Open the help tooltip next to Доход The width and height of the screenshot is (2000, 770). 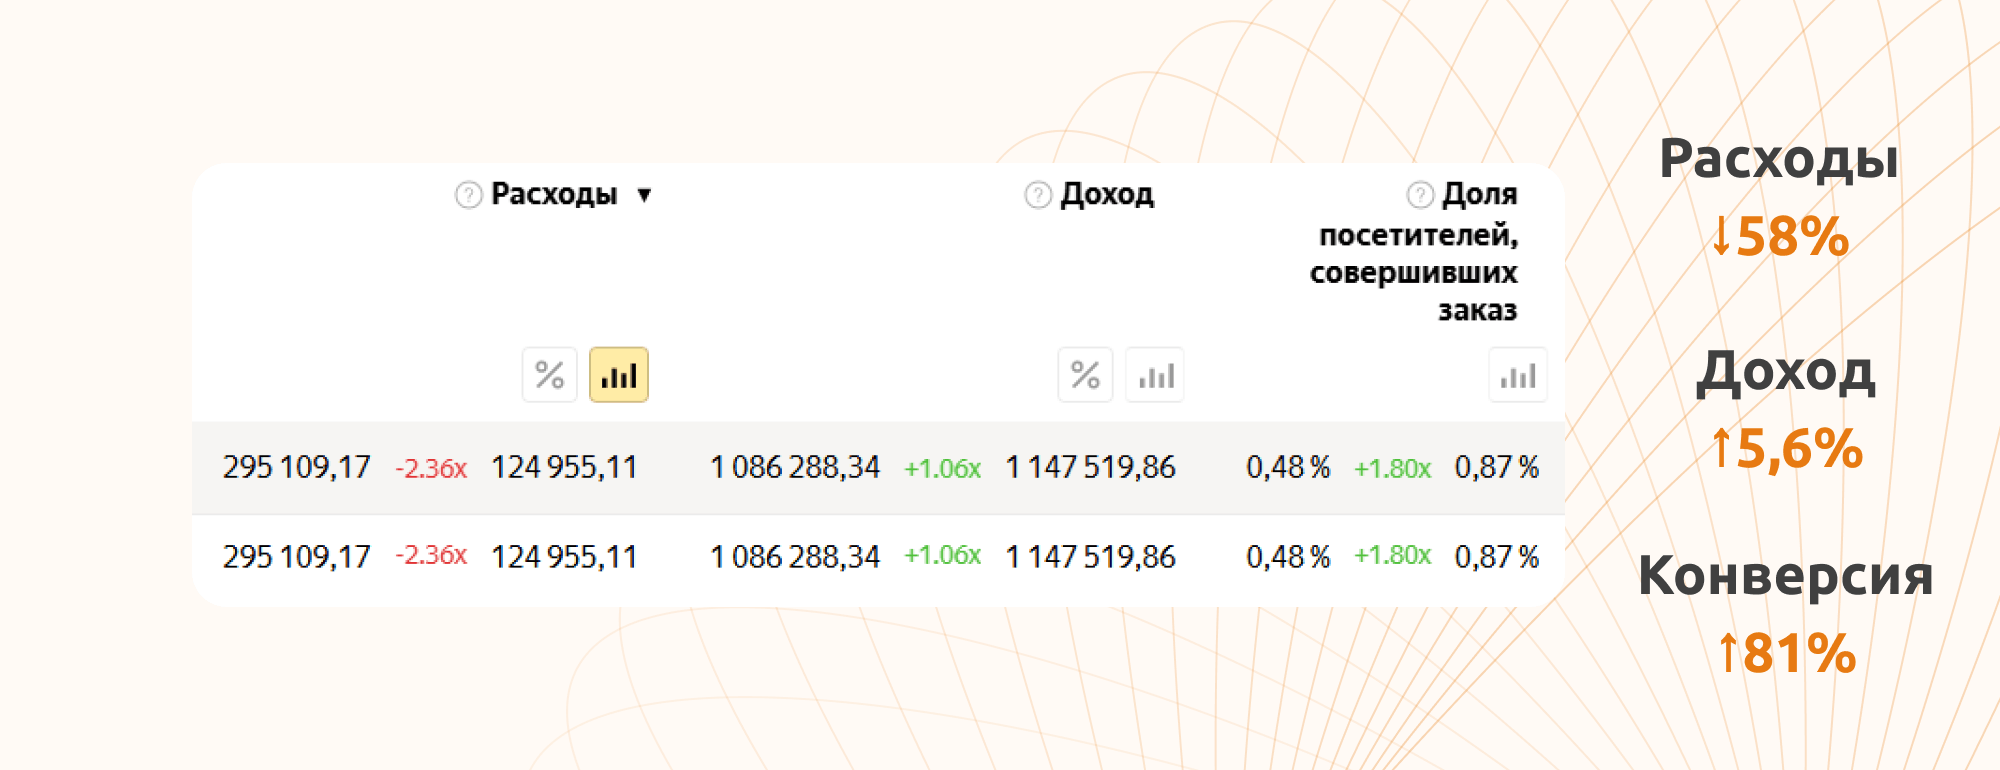coord(1038,195)
